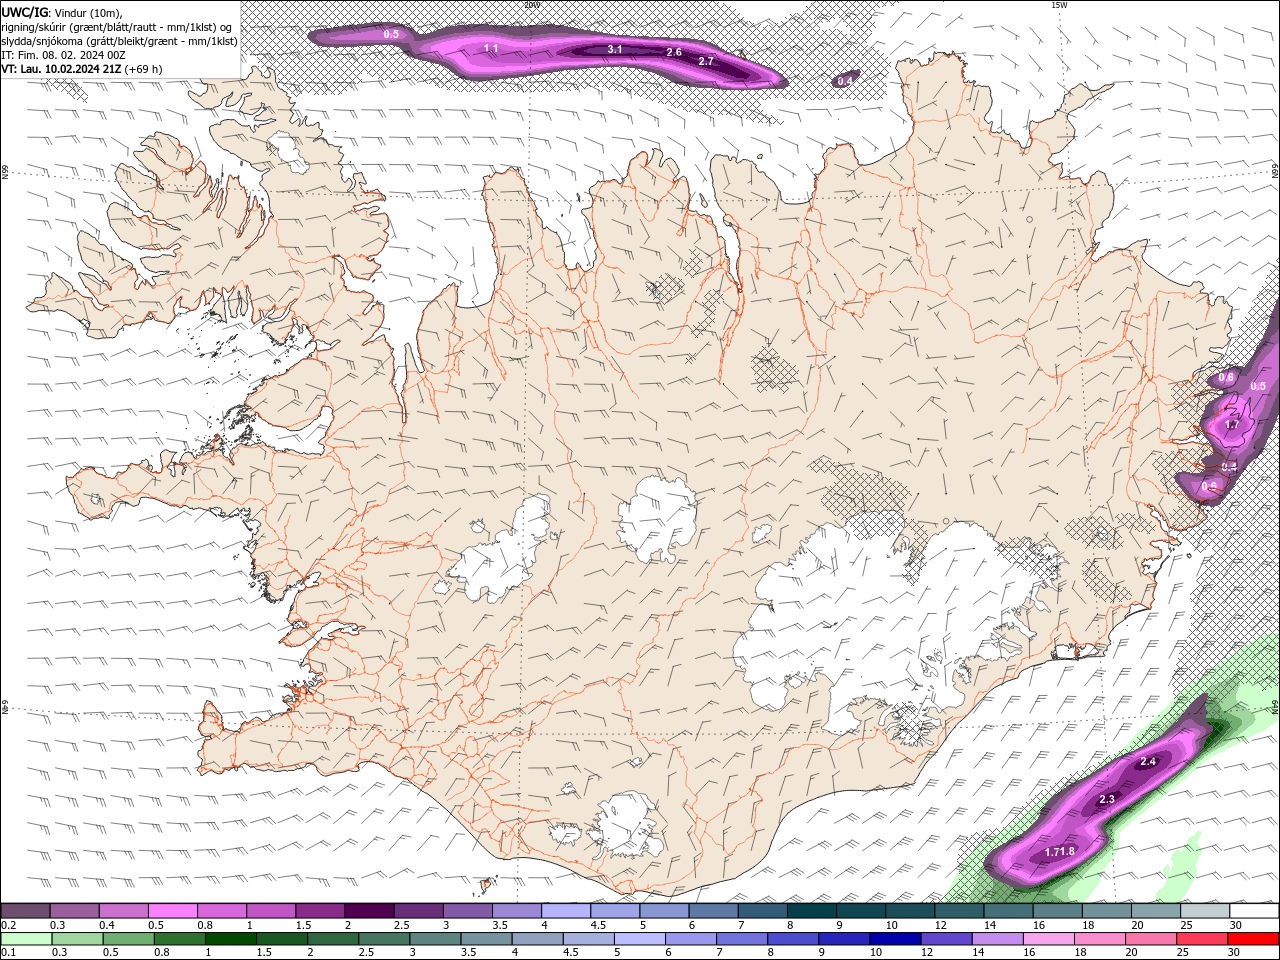1280x960 pixels.
Task: Click the 2.6 value in northern precipitation band
Action: pyautogui.click(x=674, y=52)
